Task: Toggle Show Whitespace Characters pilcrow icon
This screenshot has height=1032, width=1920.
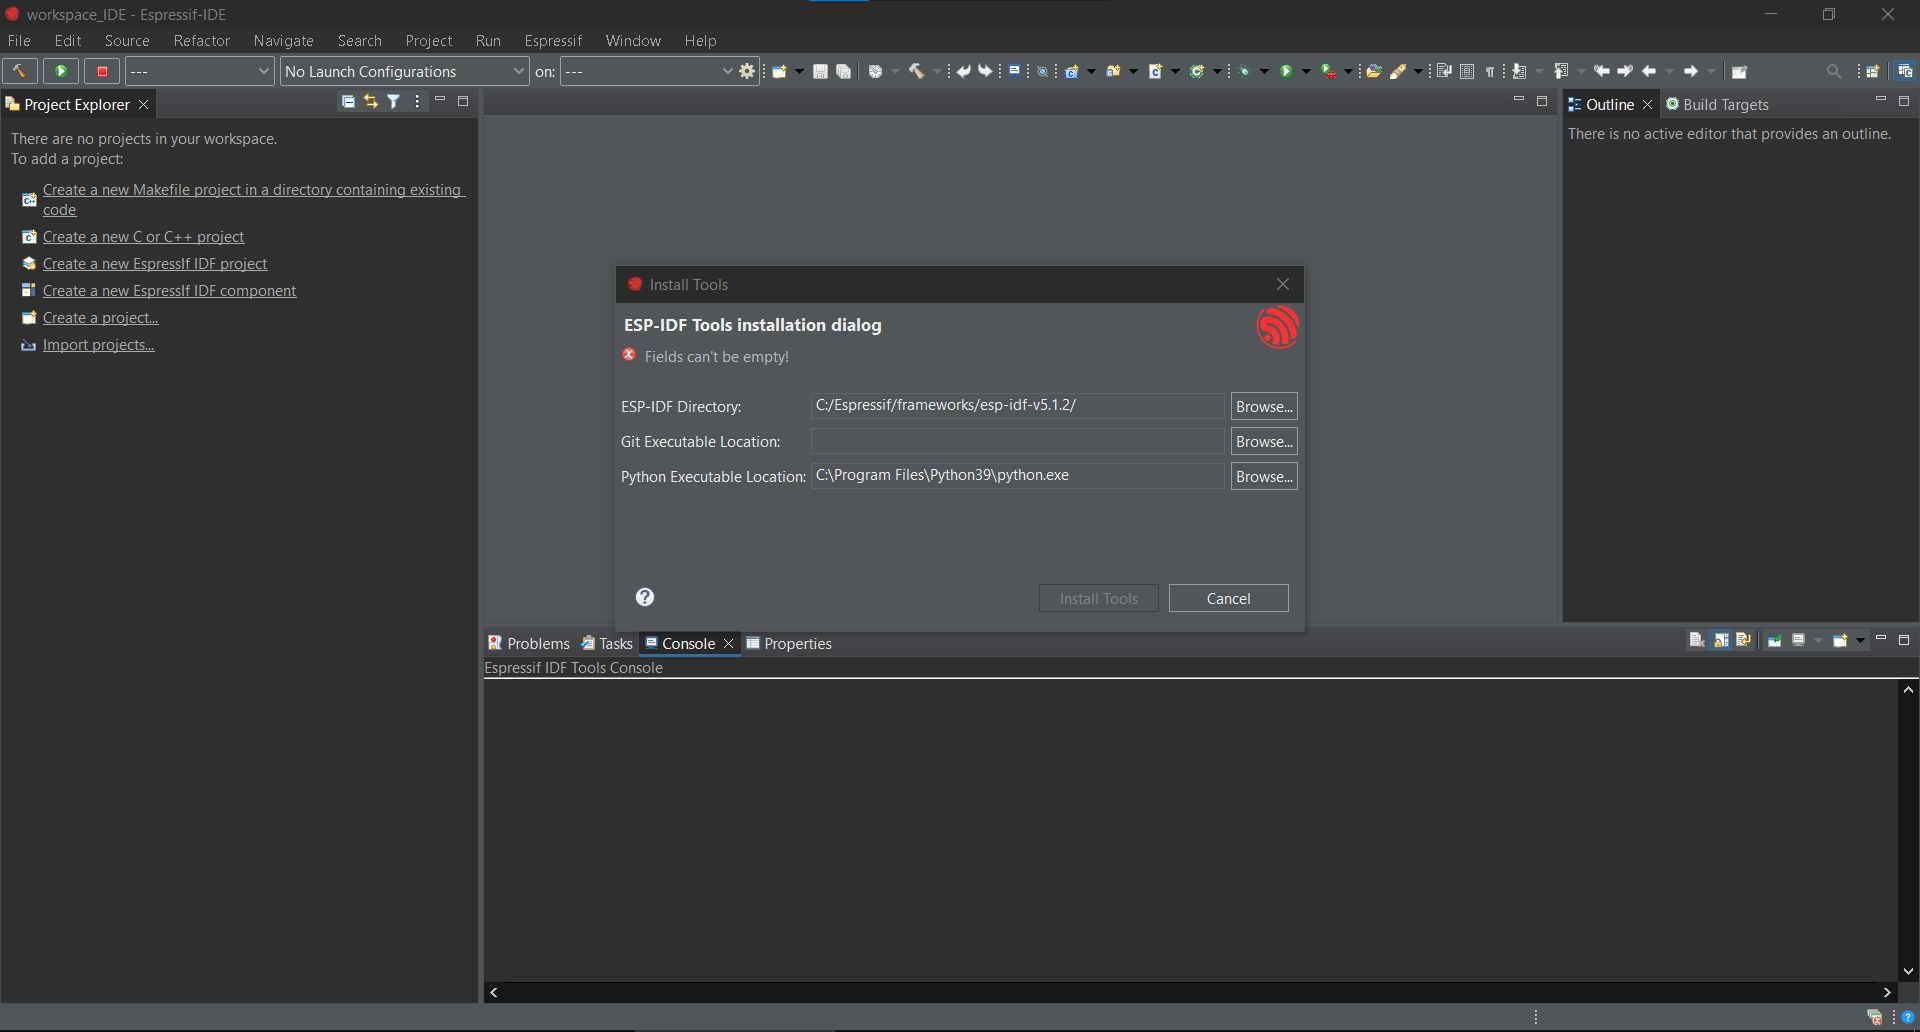Action: click(x=1490, y=71)
